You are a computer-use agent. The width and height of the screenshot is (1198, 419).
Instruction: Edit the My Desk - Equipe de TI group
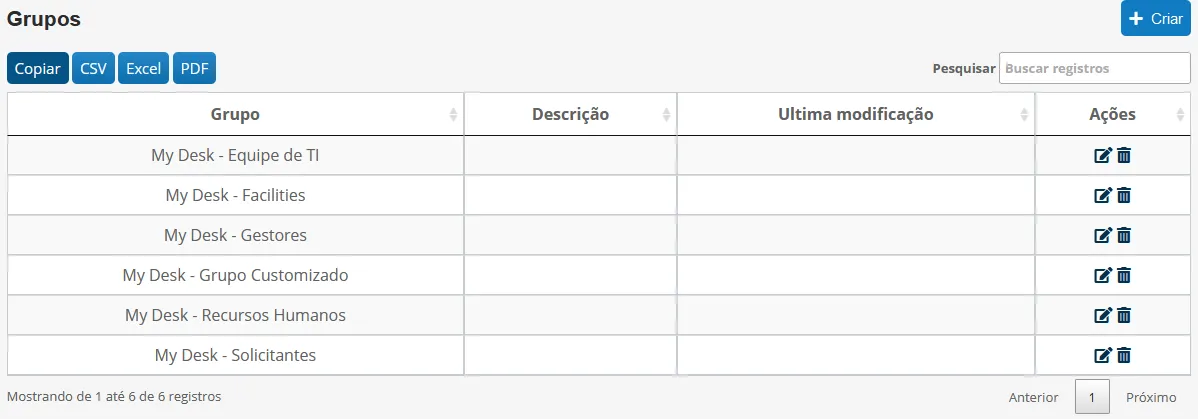point(1102,155)
